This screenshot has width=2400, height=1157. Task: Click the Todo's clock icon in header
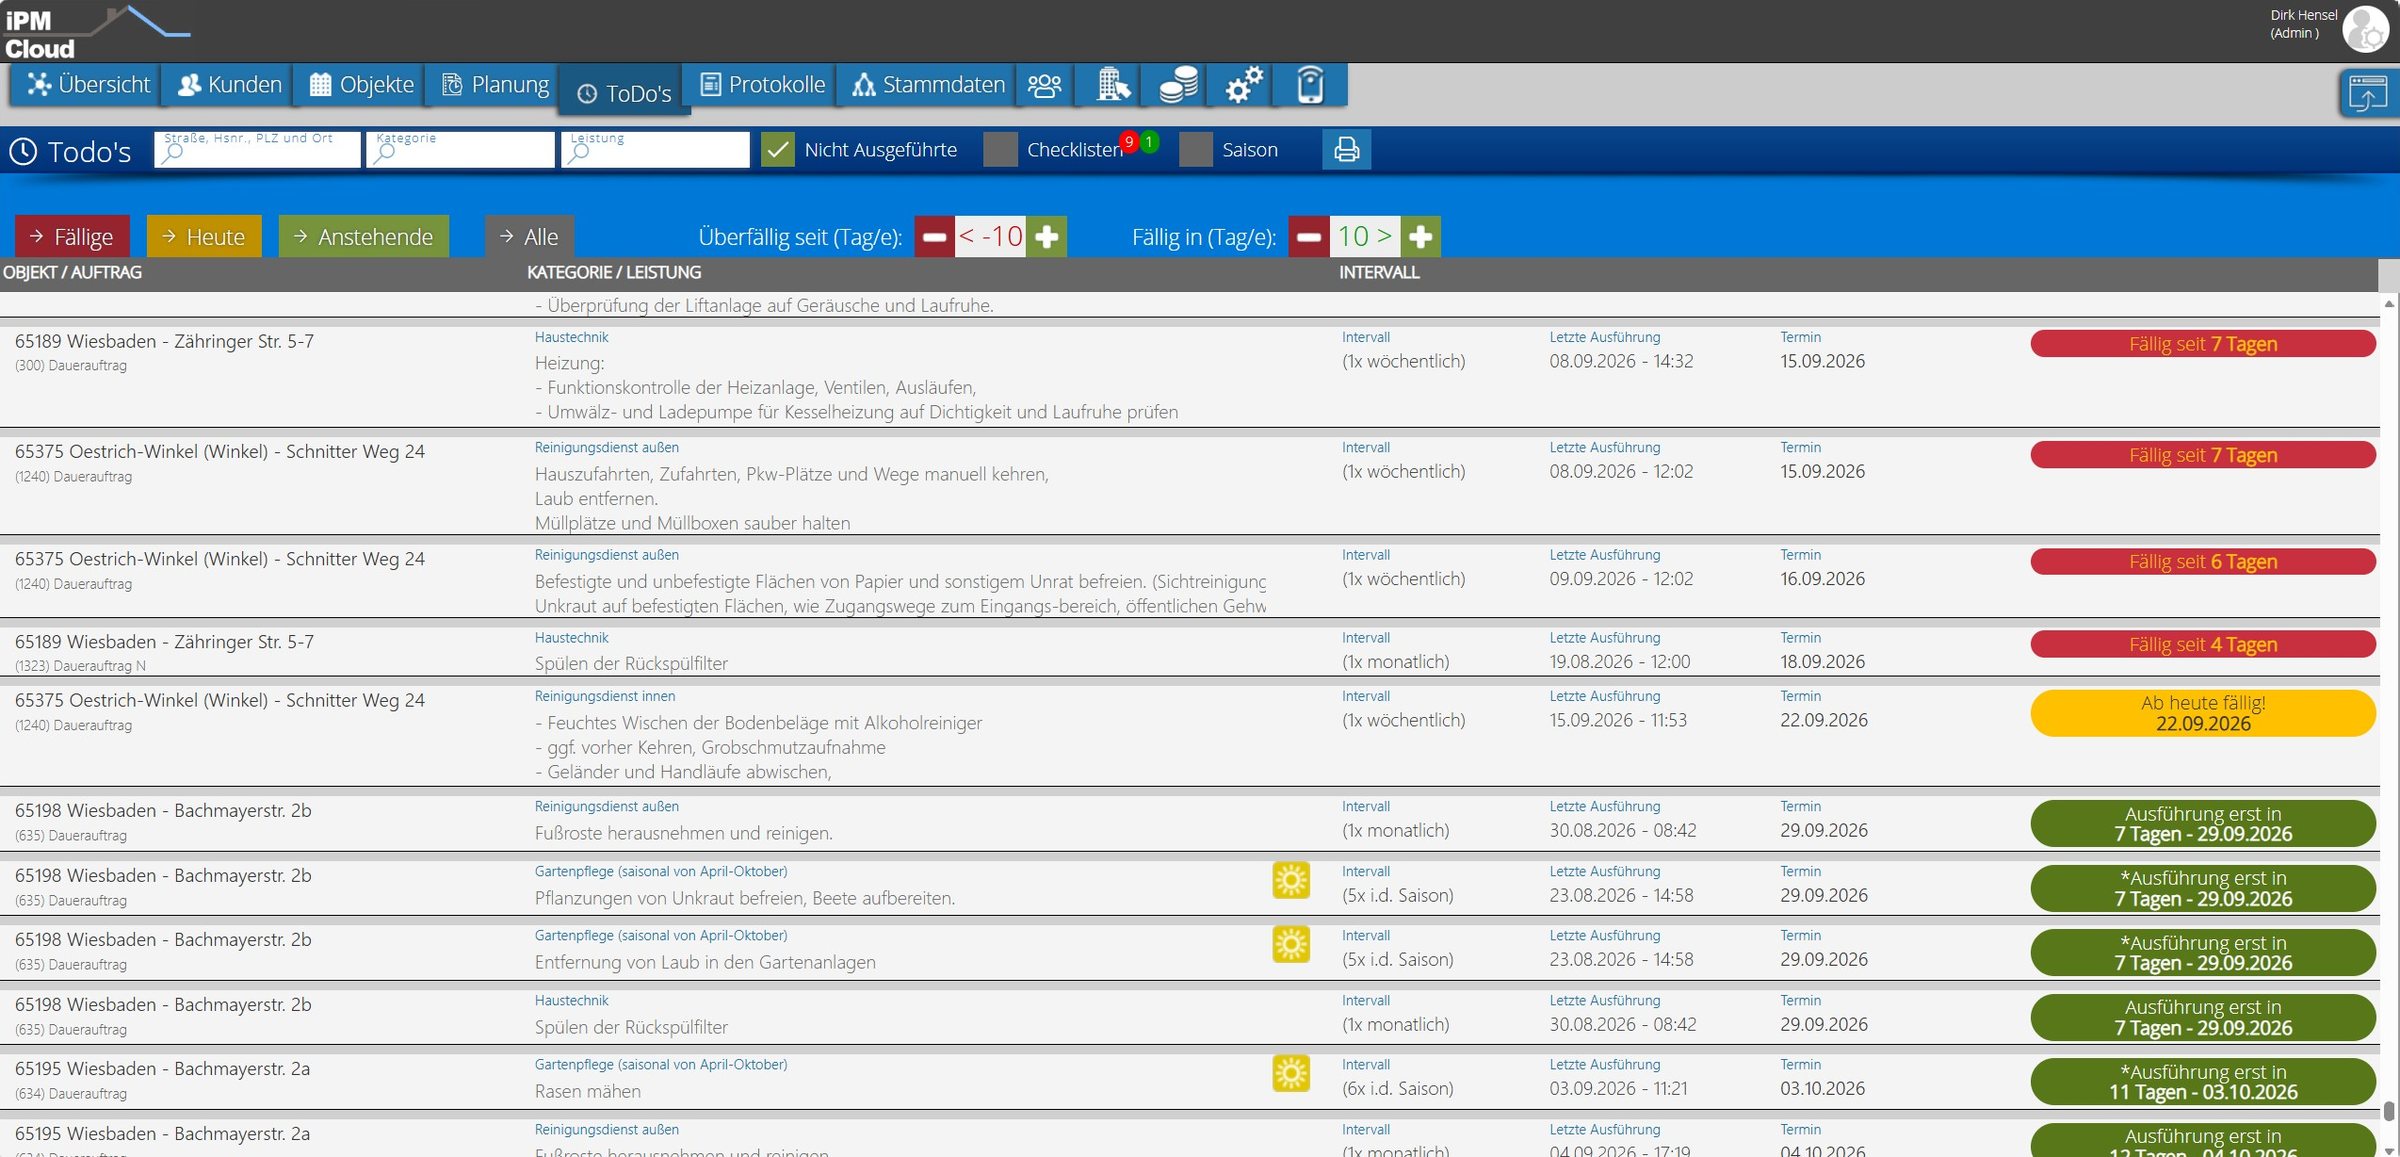point(23,151)
